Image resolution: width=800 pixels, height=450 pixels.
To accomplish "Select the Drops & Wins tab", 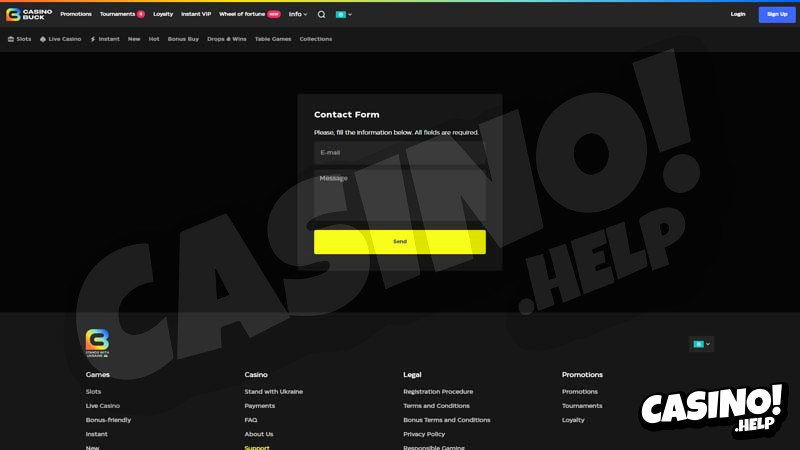I will click(x=227, y=39).
